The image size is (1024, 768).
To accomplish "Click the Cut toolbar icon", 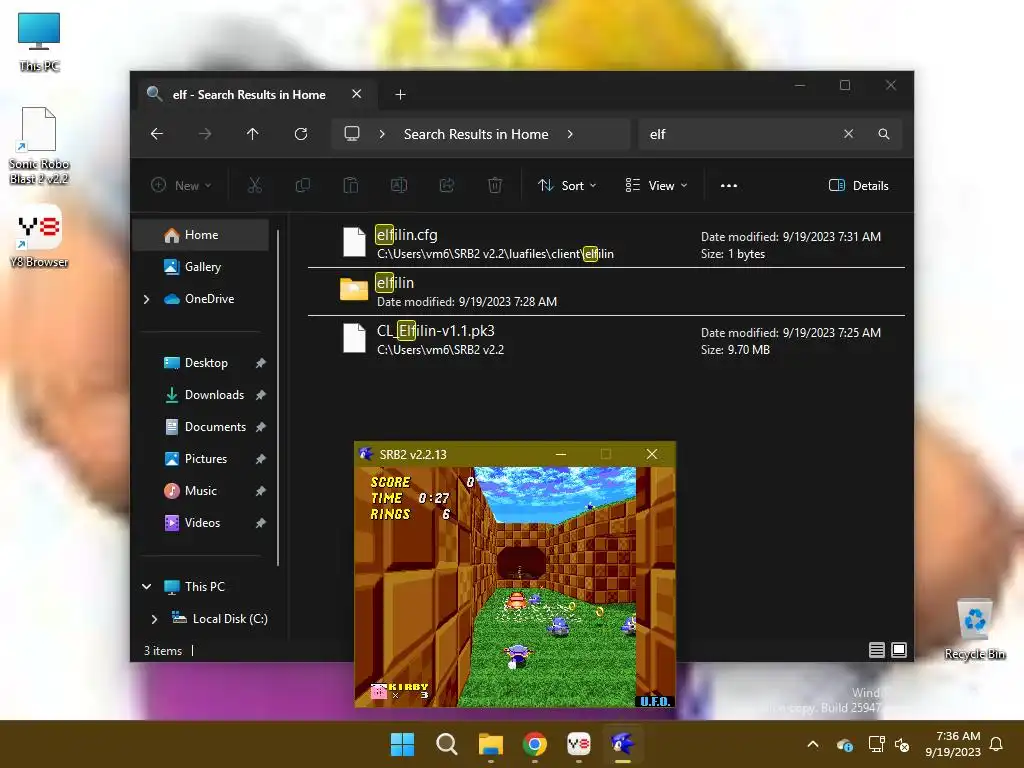I will (255, 185).
